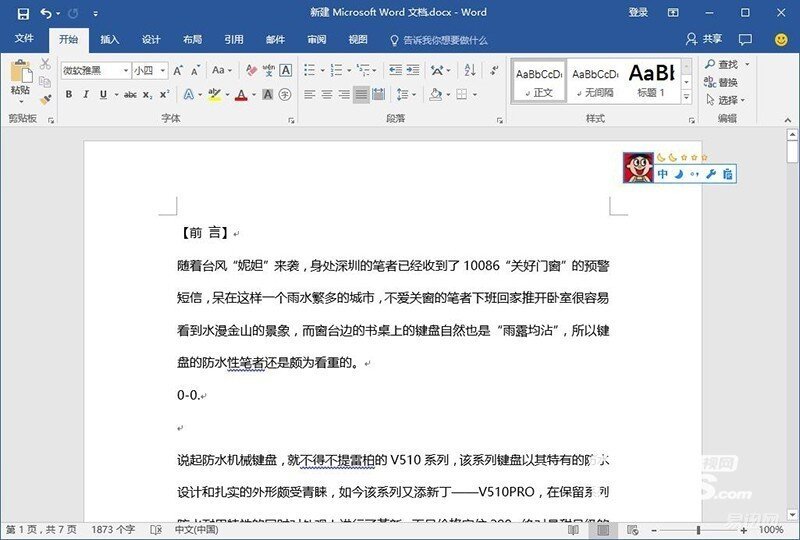This screenshot has width=800, height=540.
Task: Cut selection with the scissors icon
Action: pyautogui.click(x=45, y=63)
